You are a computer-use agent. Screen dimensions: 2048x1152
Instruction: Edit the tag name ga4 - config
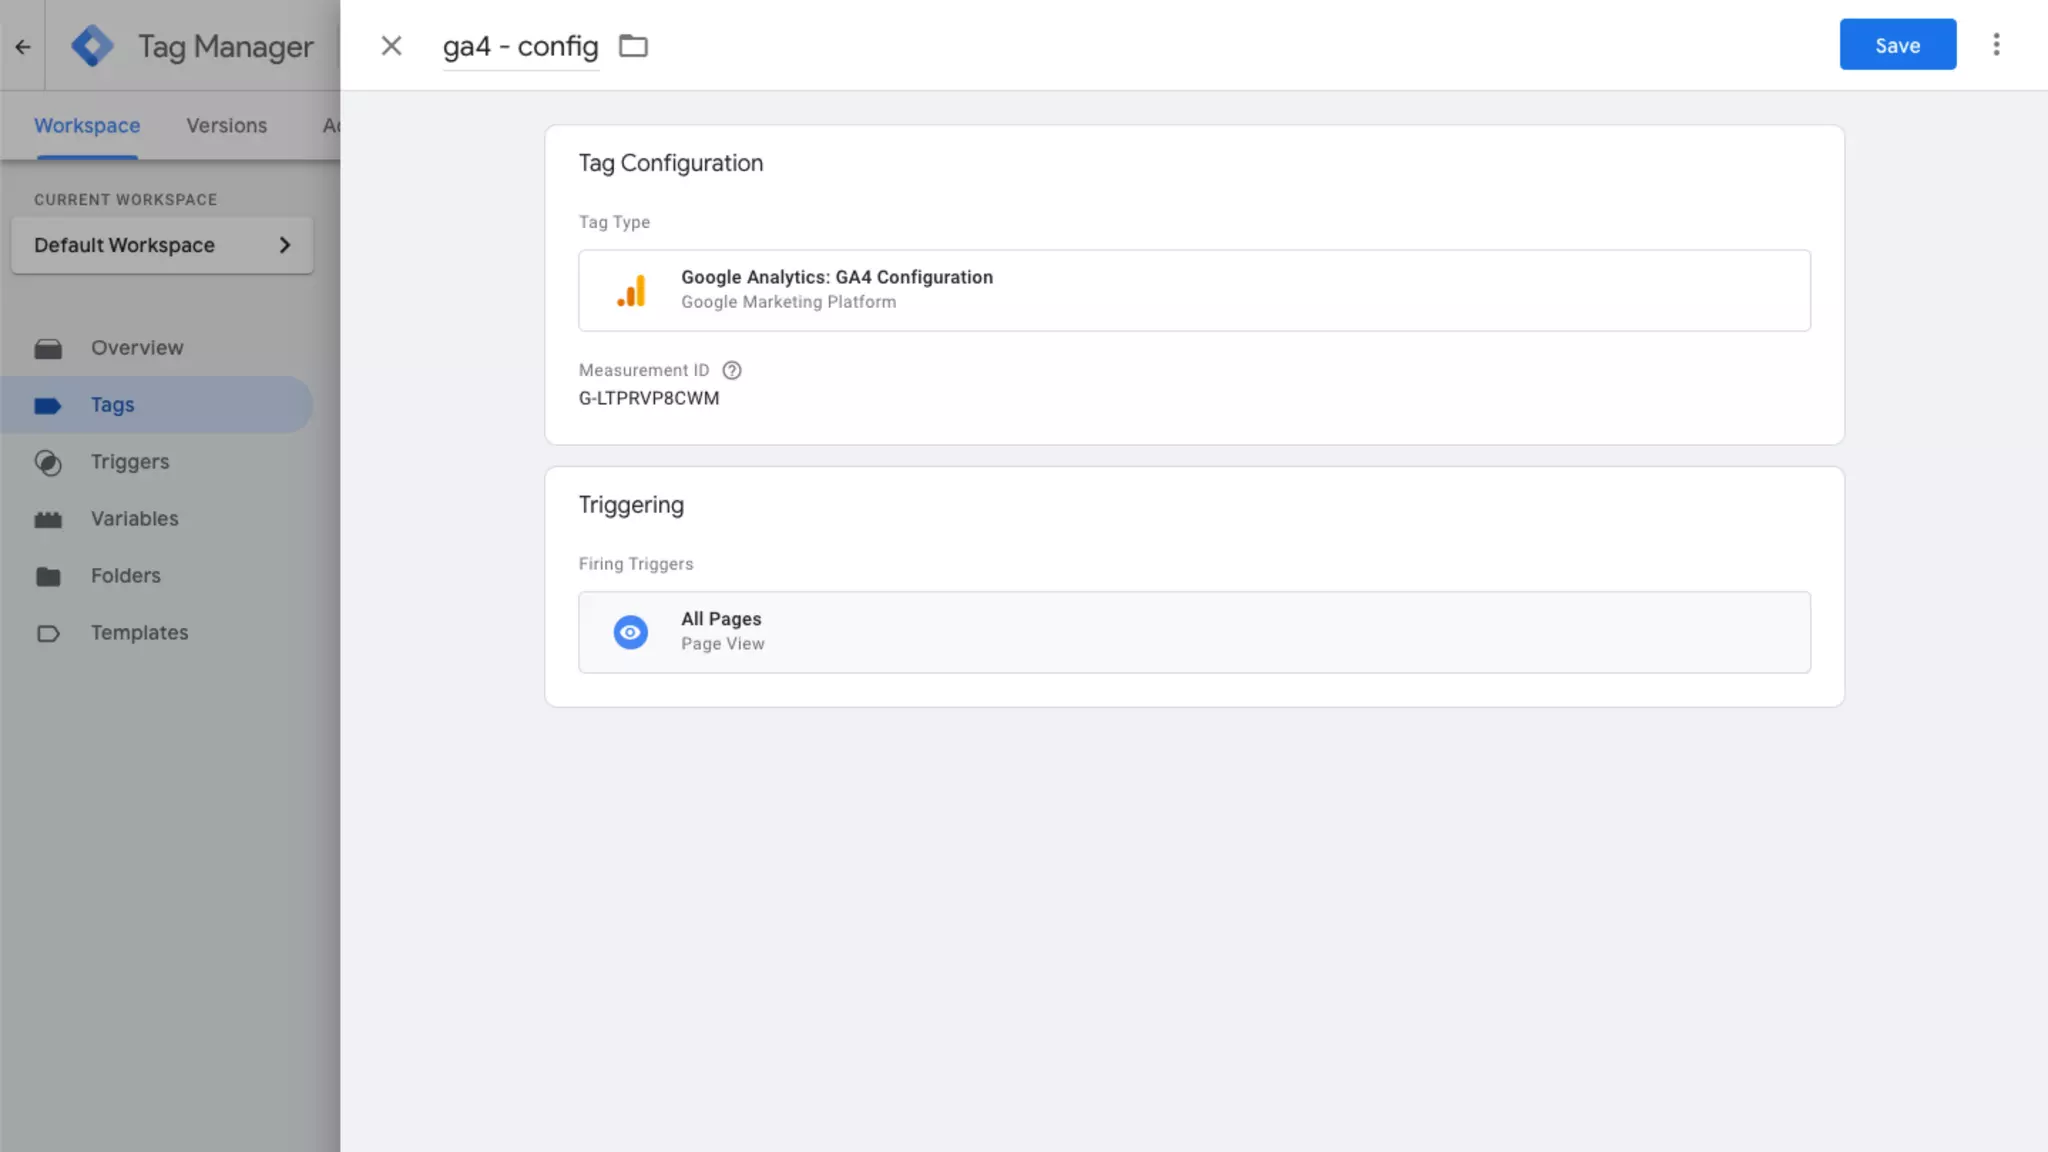pos(520,46)
